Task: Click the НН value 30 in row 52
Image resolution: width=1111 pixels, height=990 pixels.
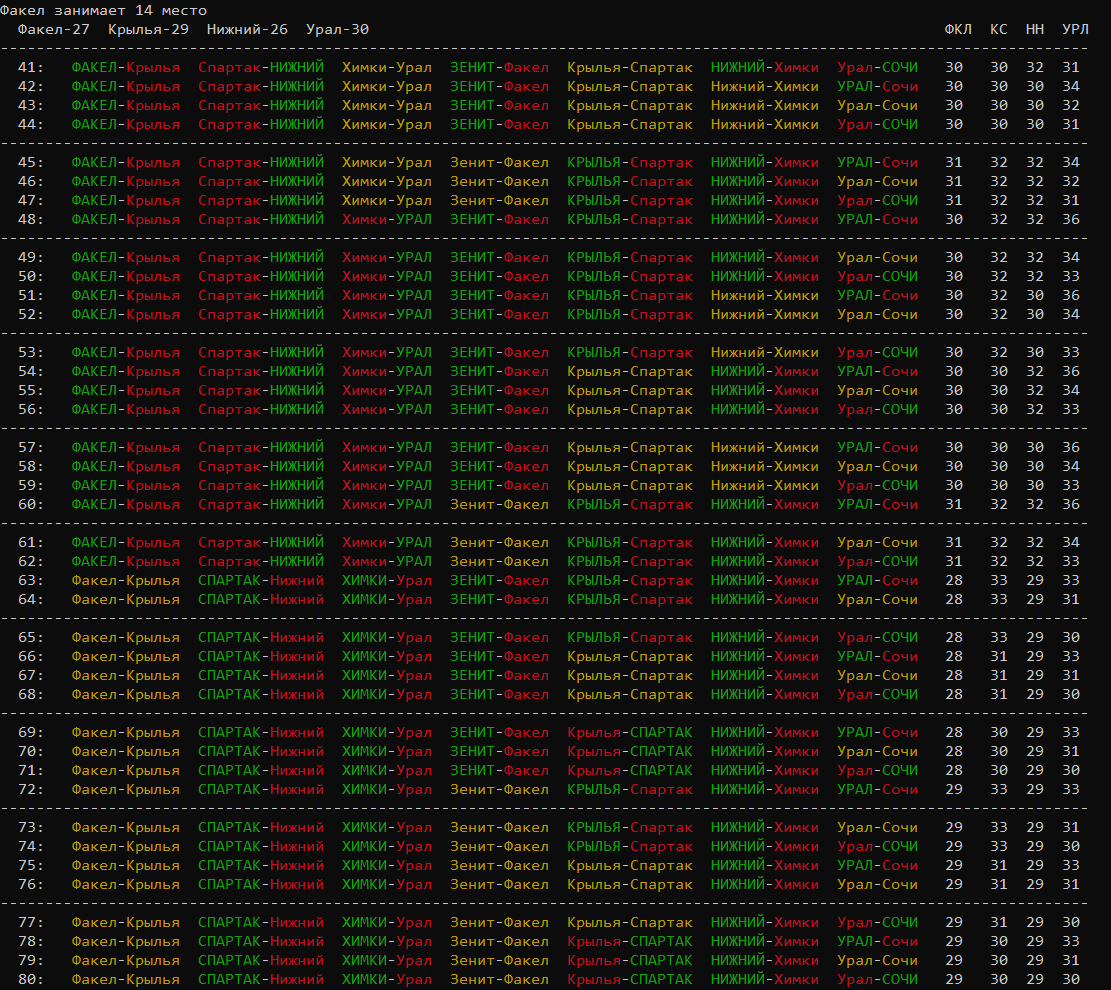Action: 1034,315
